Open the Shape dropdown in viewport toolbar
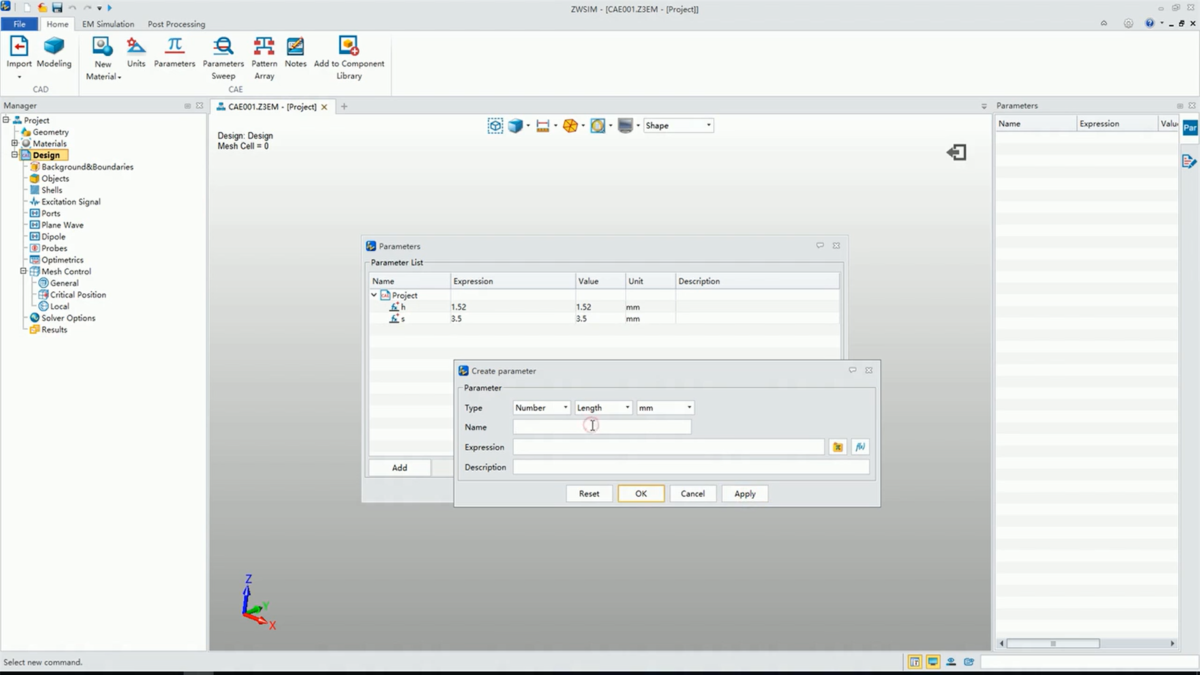Image resolution: width=1200 pixels, height=675 pixels. 678,126
